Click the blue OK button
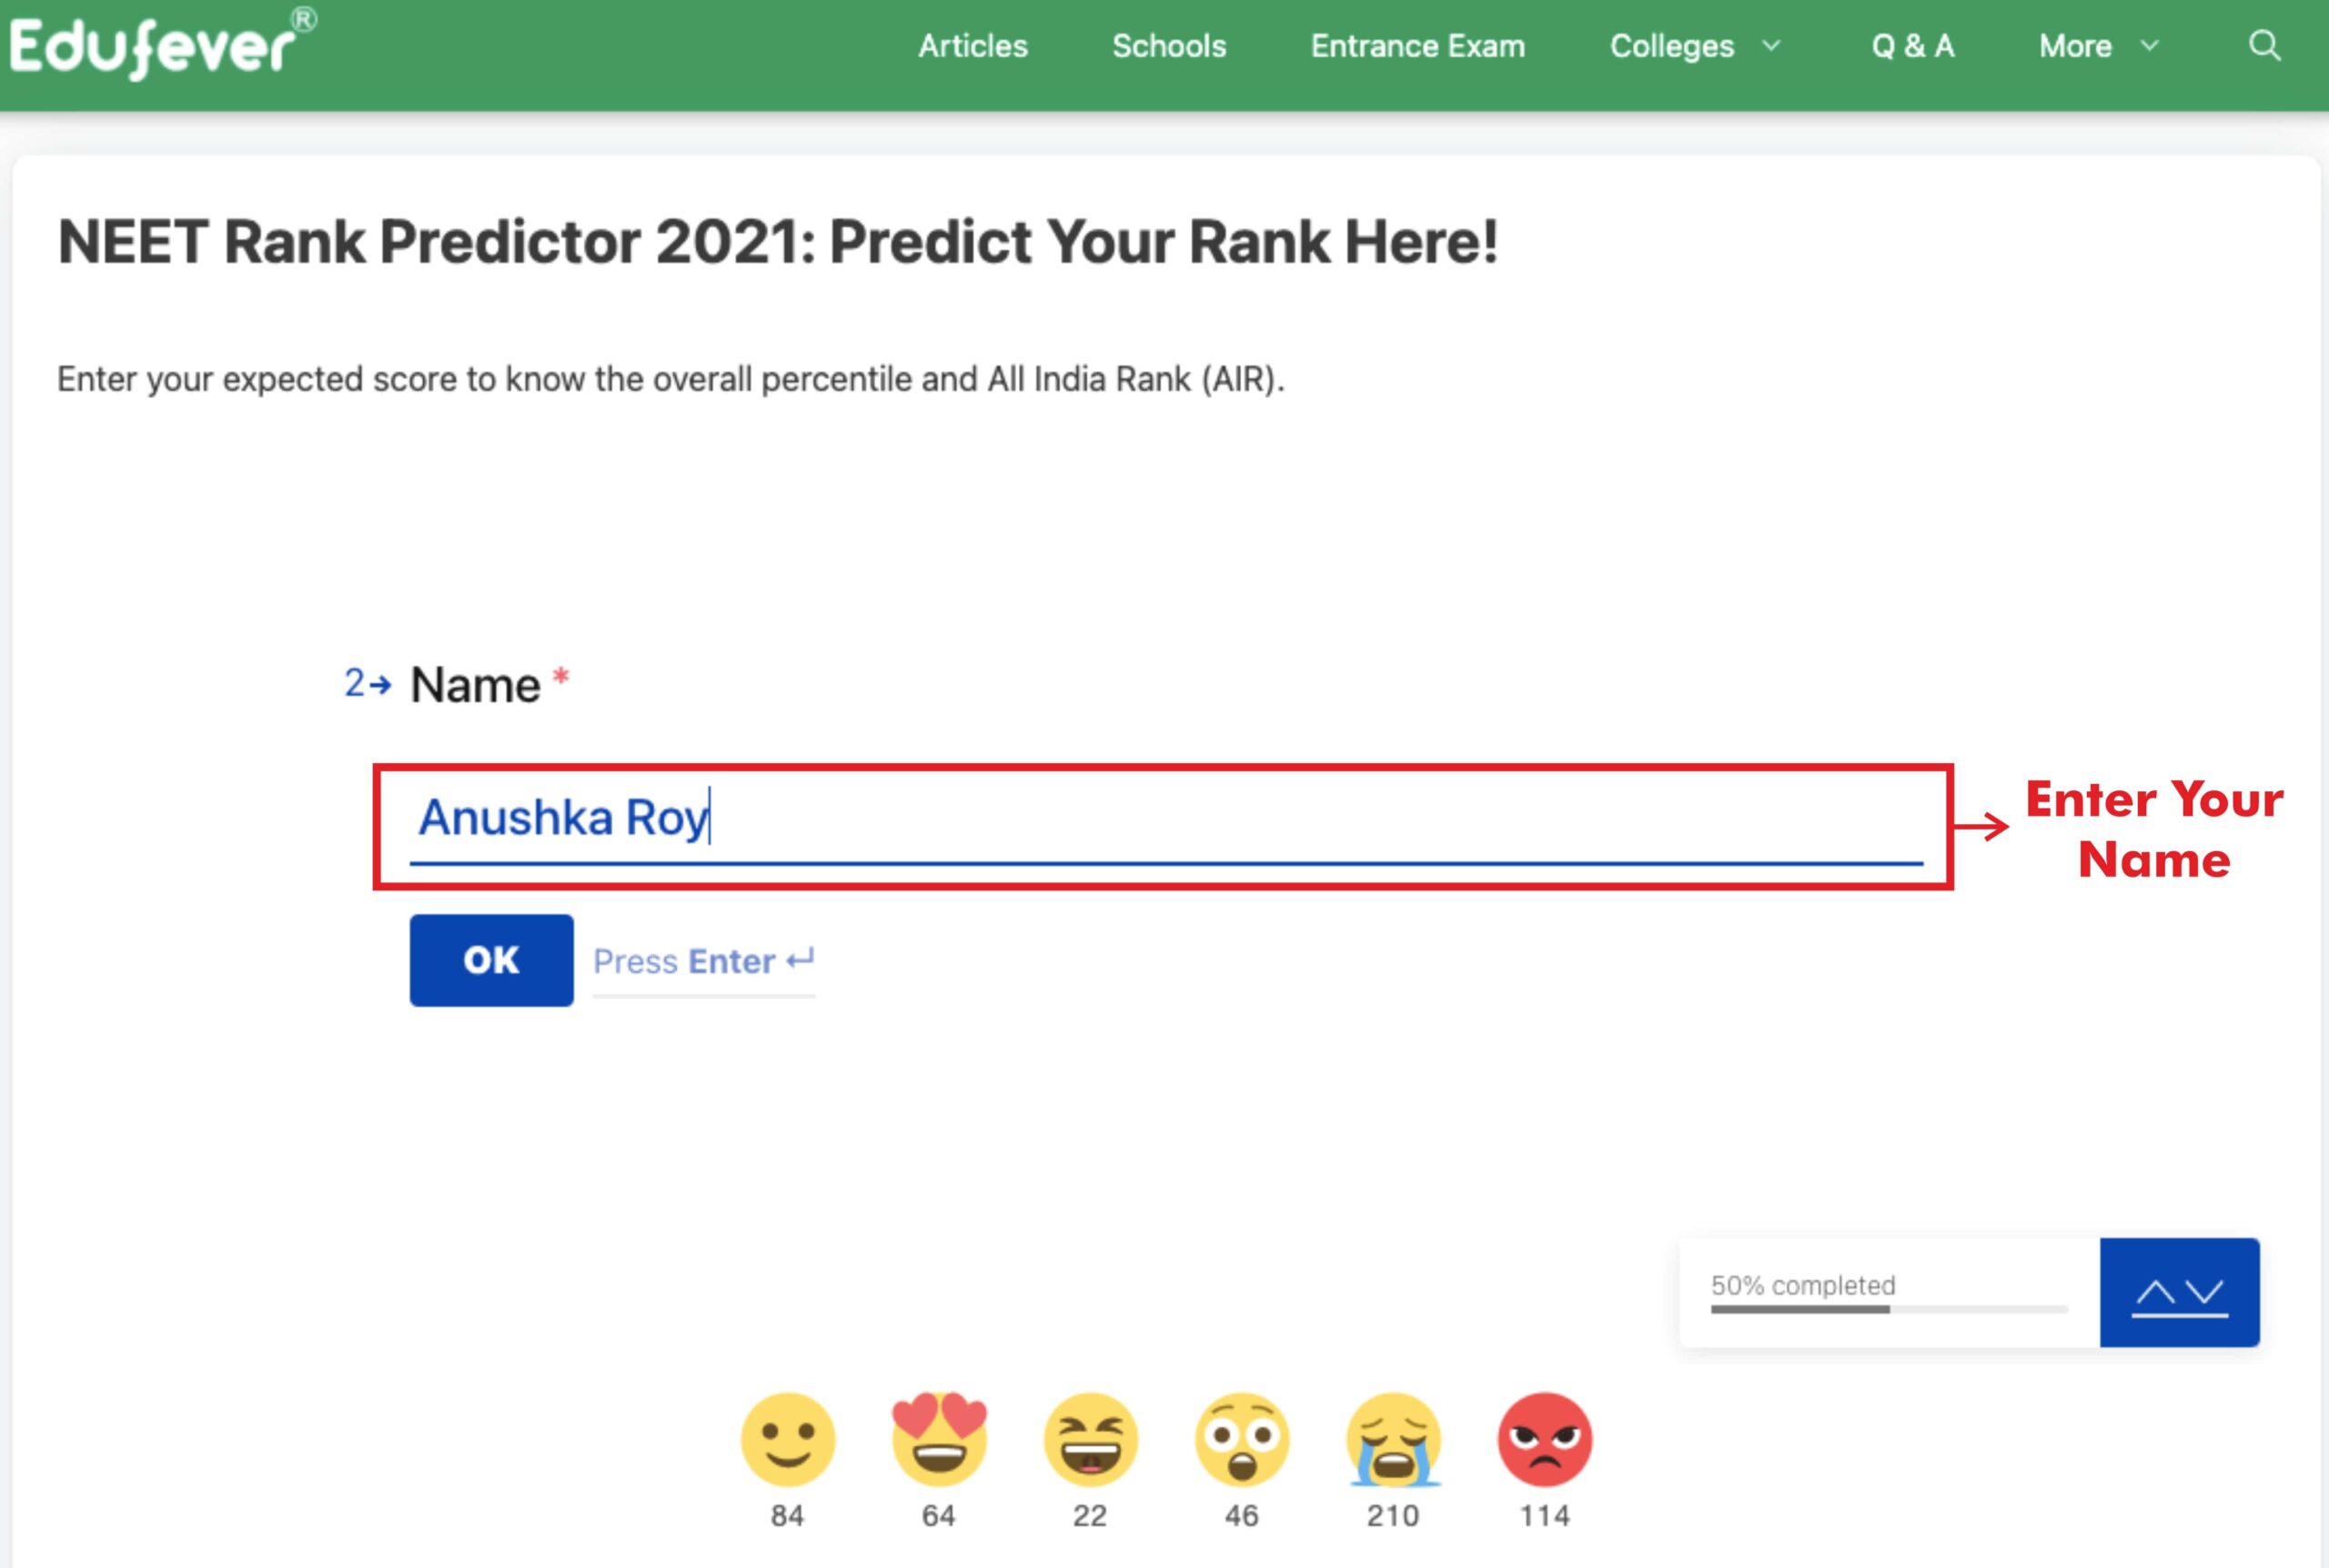Screen dimensions: 2329x1568 click(491, 960)
